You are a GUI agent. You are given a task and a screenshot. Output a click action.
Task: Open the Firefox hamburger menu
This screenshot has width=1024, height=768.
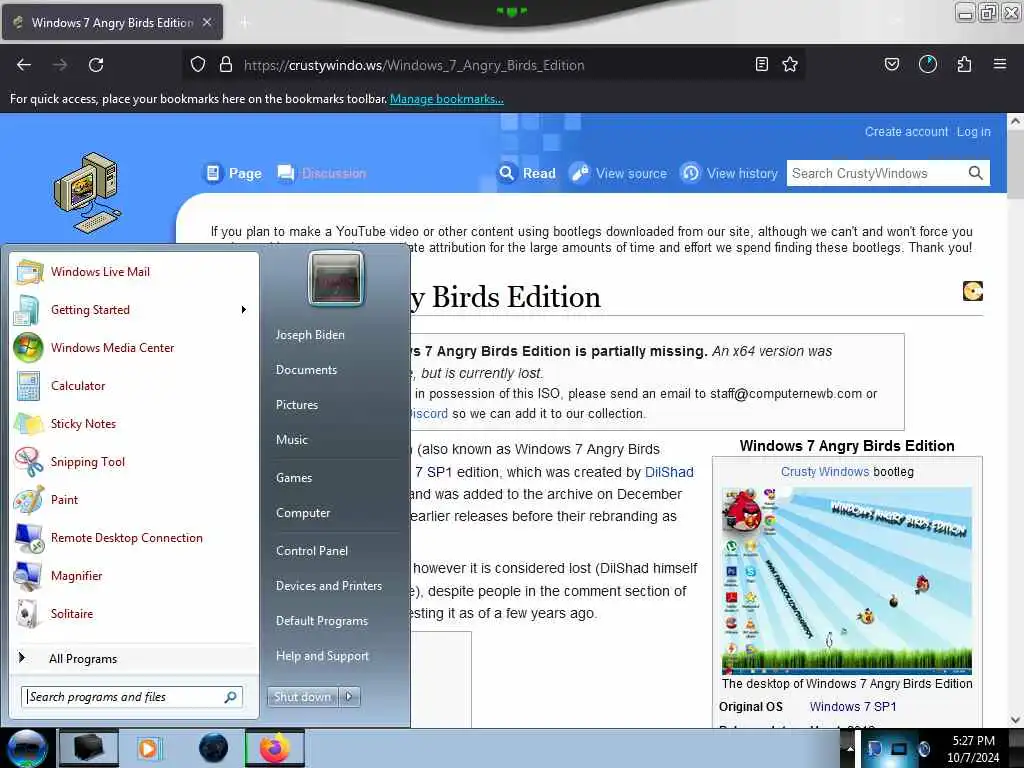(x=999, y=64)
